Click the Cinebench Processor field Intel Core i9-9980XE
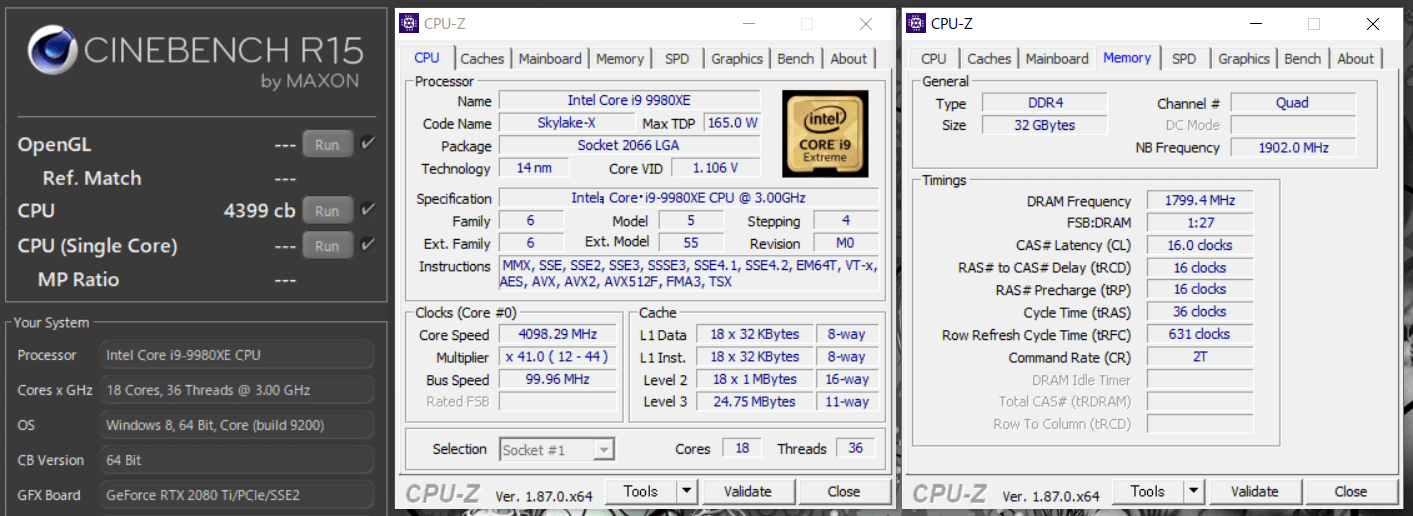The height and width of the screenshot is (516, 1413). tap(237, 355)
